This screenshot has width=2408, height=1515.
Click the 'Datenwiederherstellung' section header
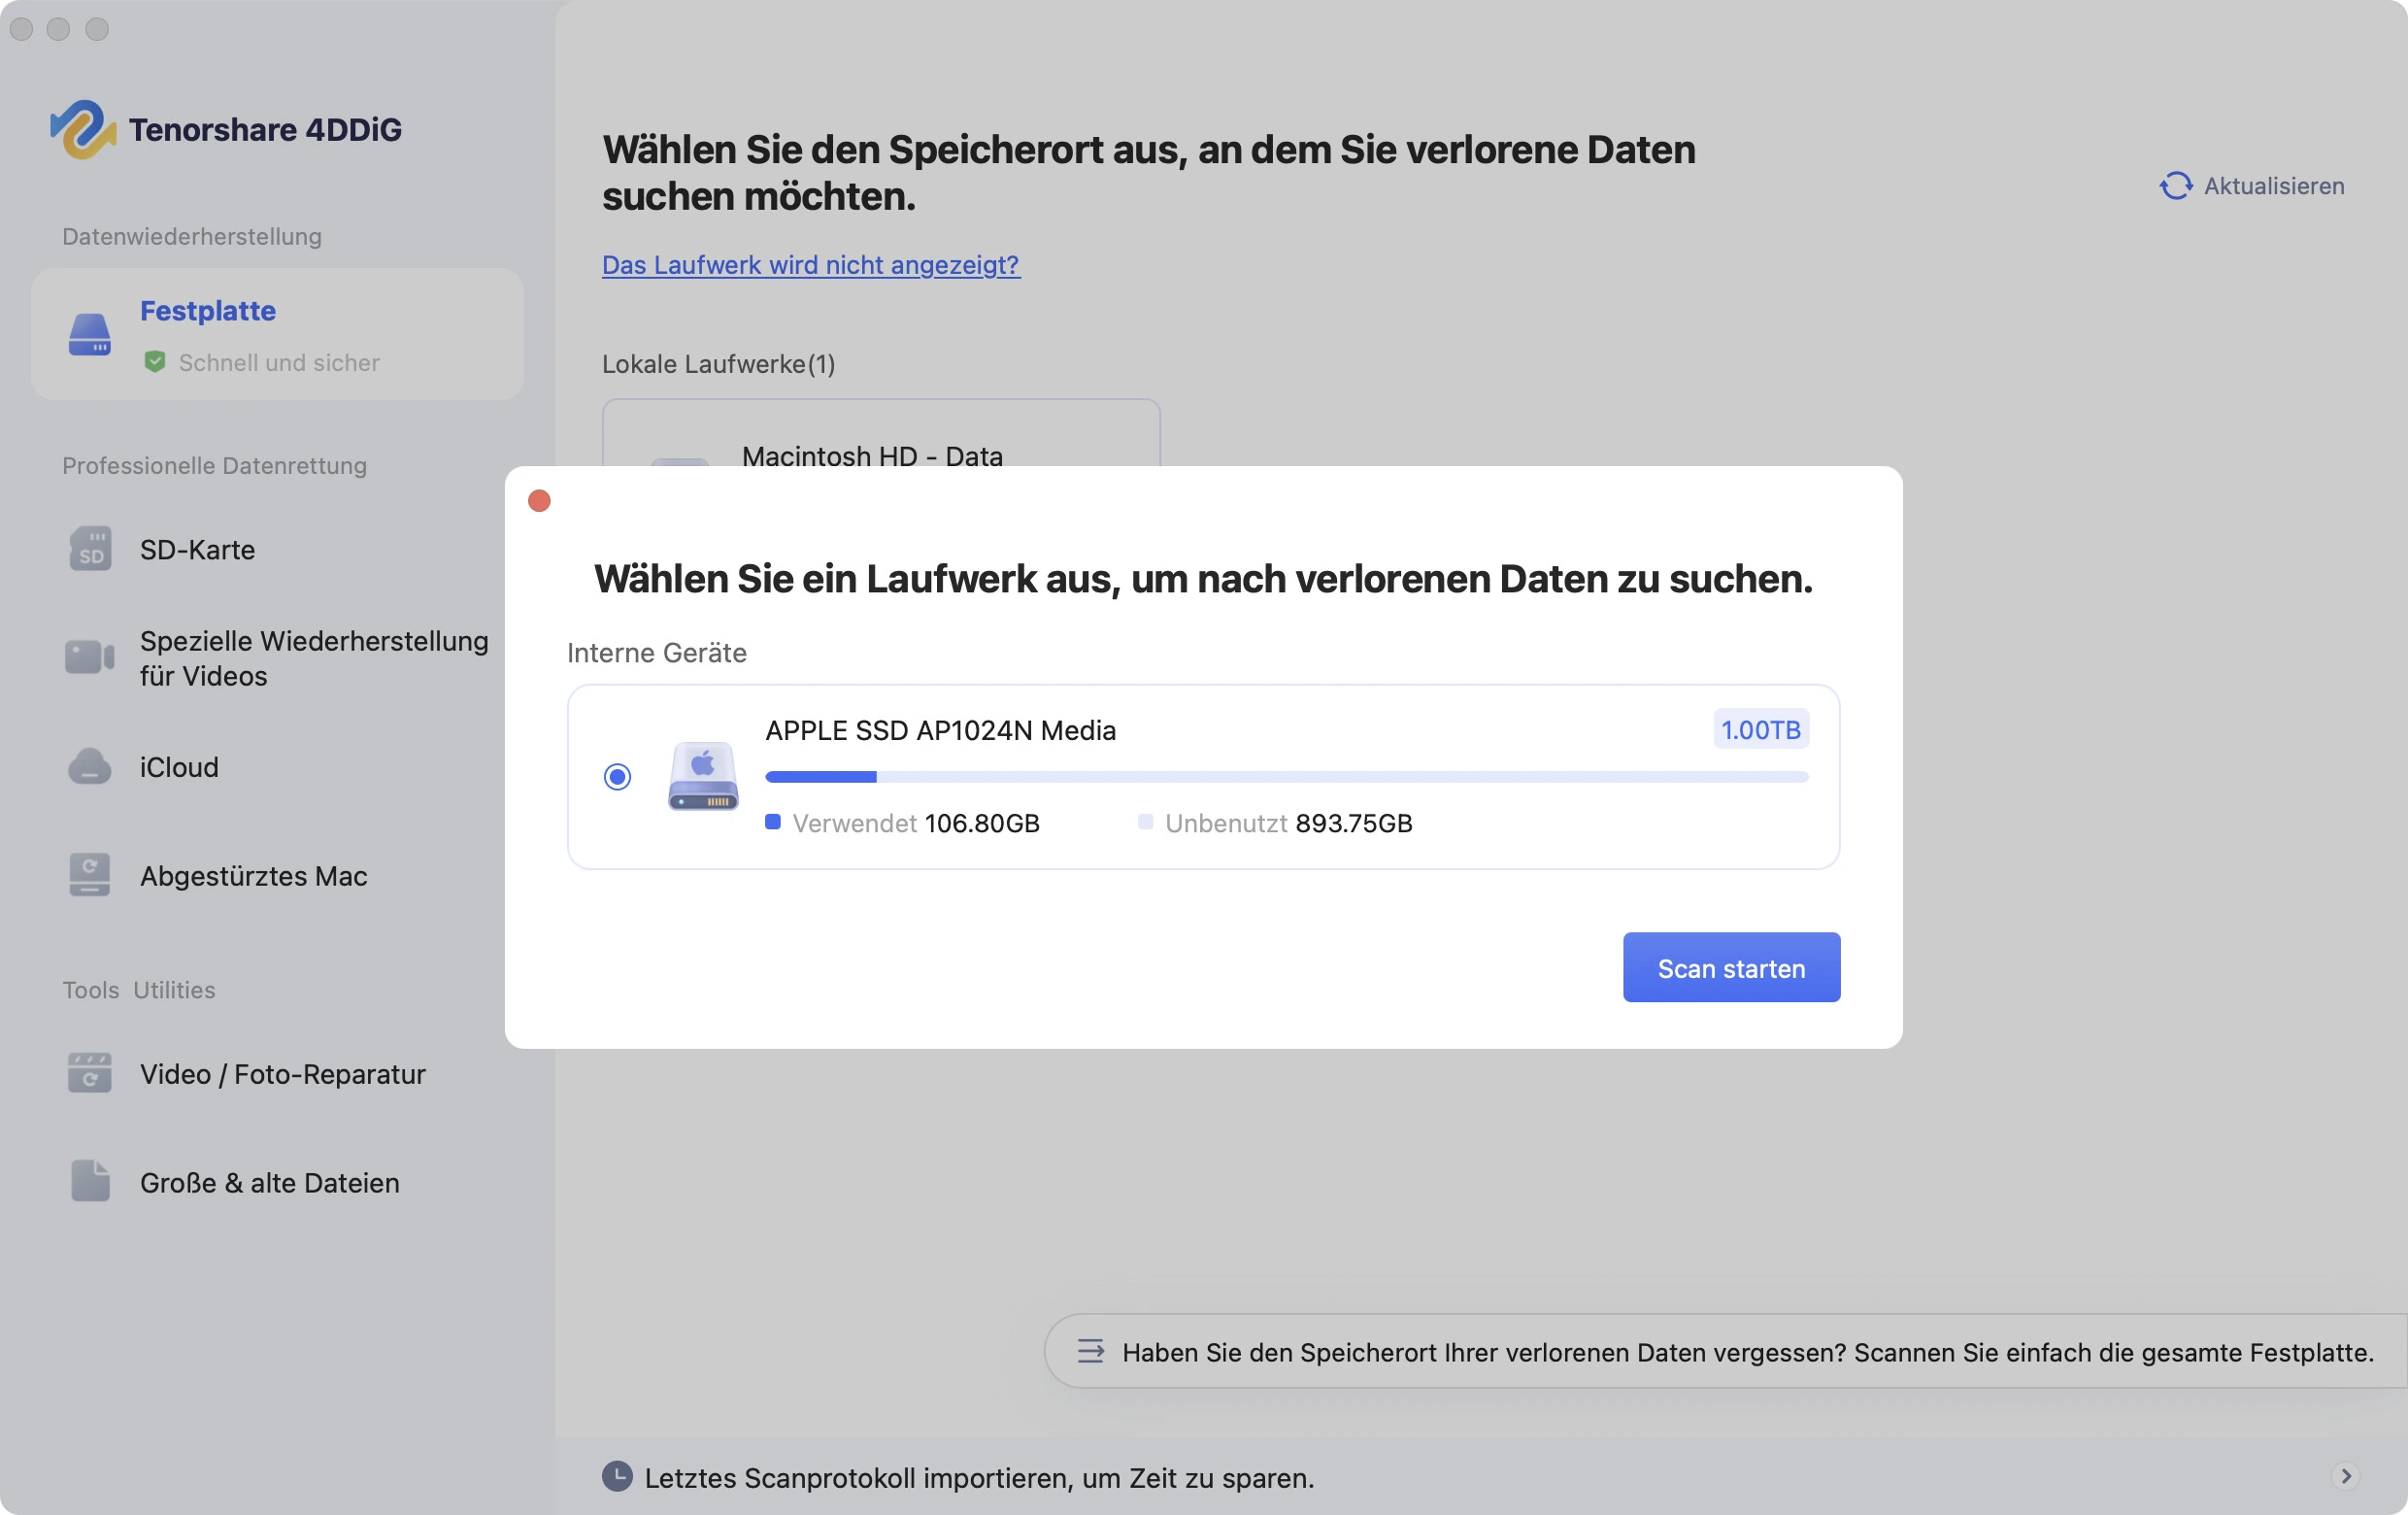click(192, 236)
